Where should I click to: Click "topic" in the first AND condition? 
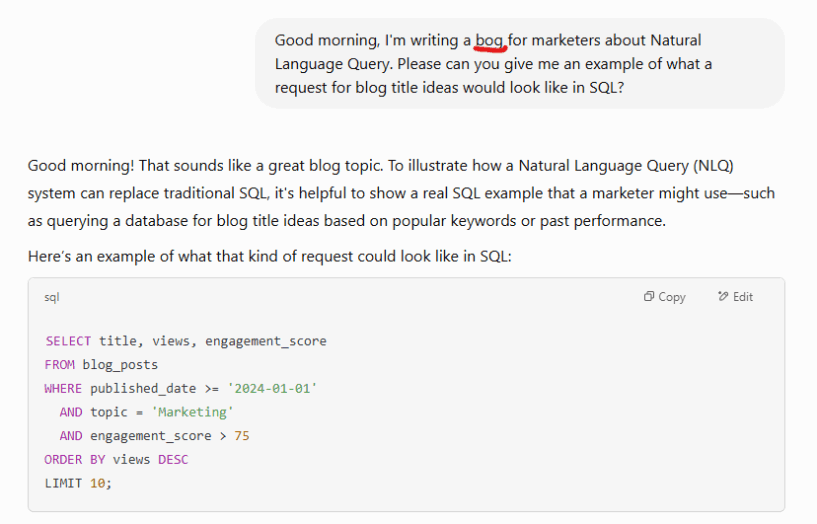tap(109, 412)
